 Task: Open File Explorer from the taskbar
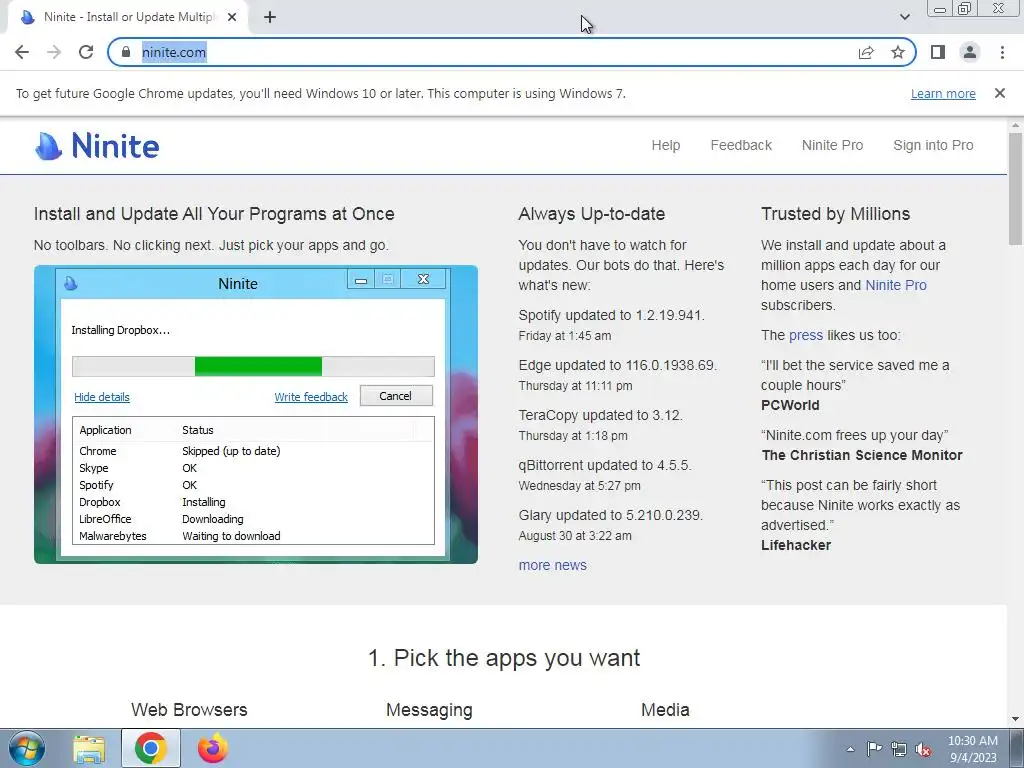tap(89, 748)
